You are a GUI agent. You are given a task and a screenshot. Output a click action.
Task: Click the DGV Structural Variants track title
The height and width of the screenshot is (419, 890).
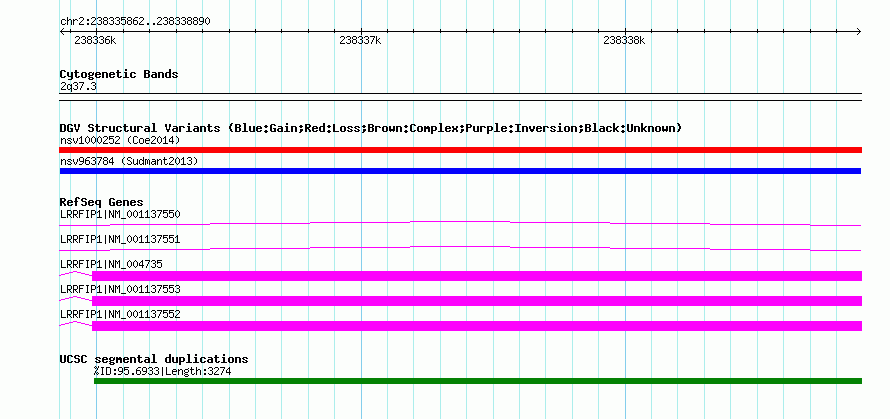(x=371, y=128)
